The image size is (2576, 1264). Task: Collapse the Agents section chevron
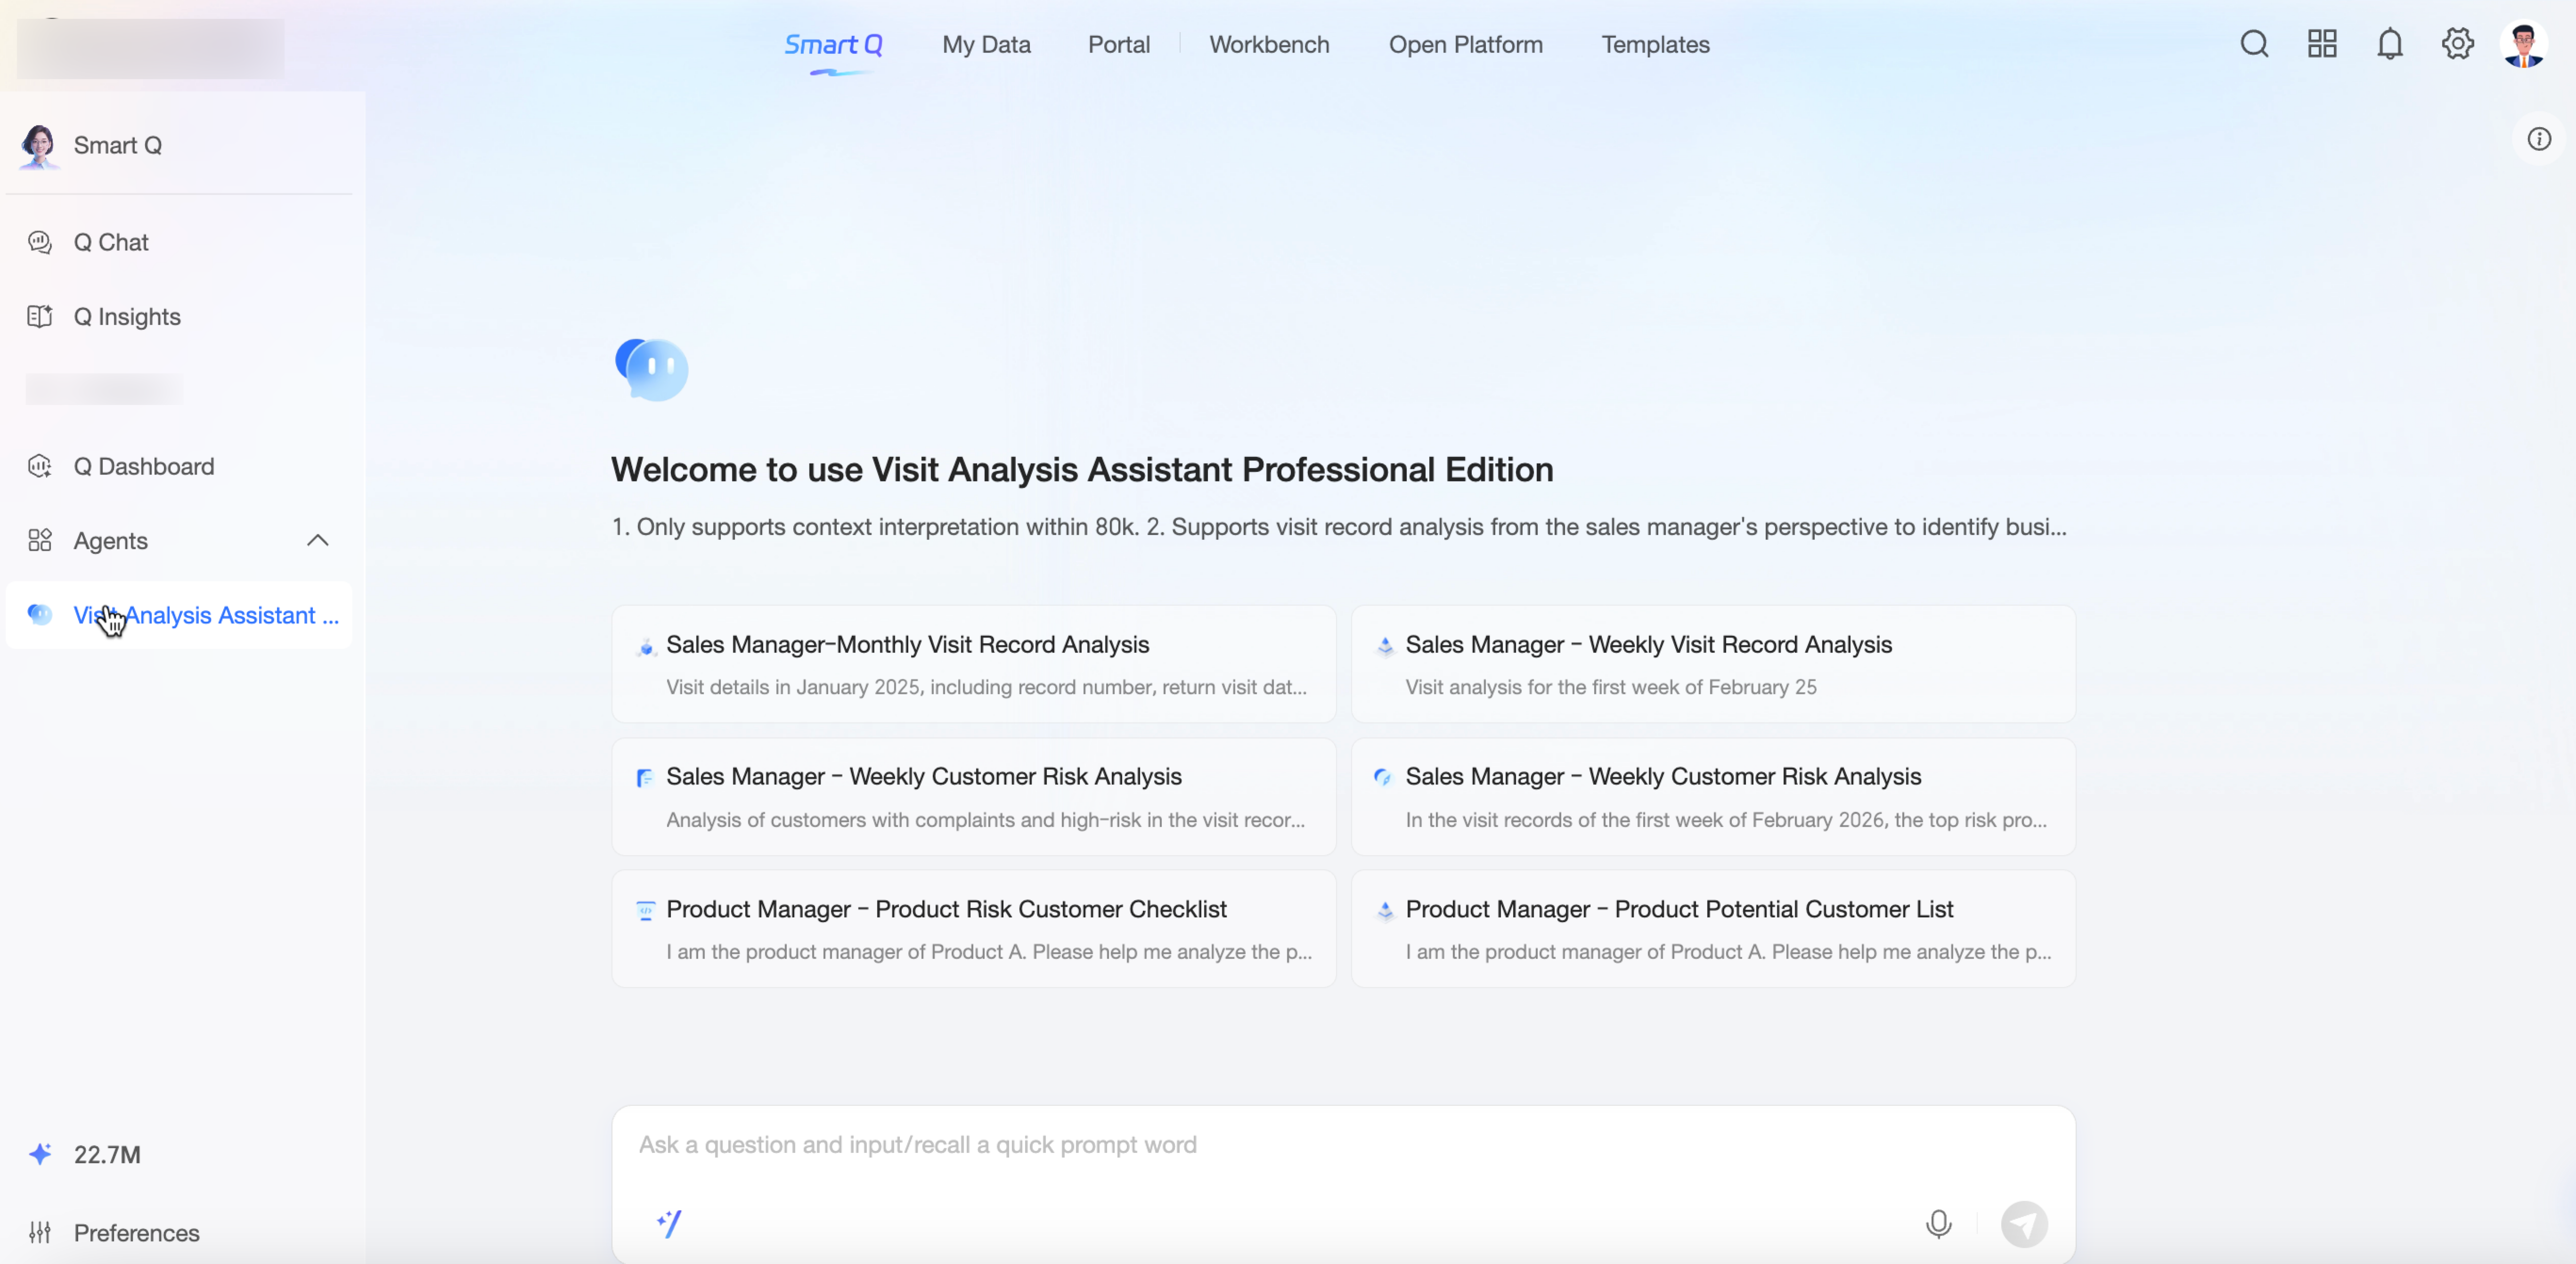(x=317, y=541)
